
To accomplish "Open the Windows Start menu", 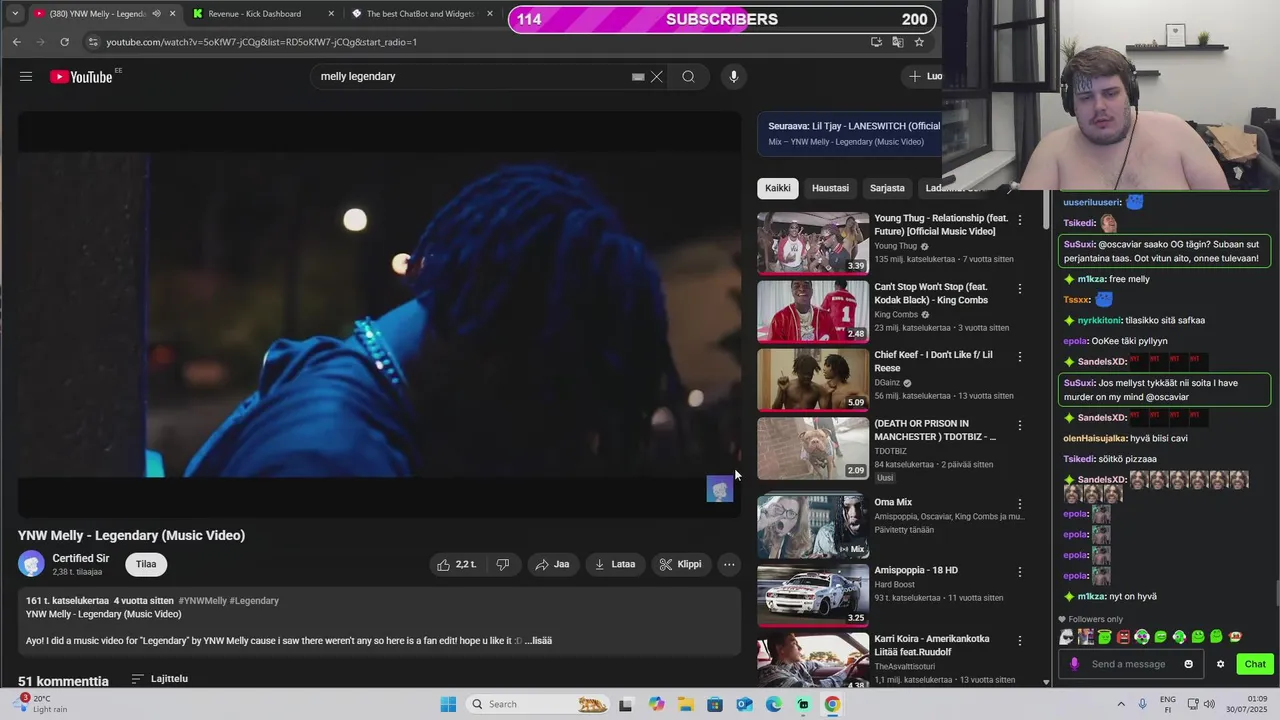I will tap(448, 704).
